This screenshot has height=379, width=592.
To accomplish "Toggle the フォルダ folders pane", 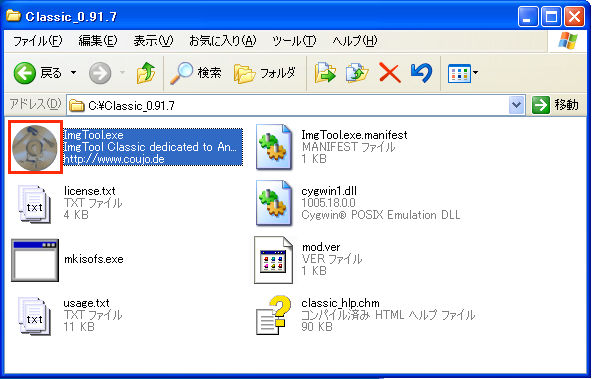I will click(x=264, y=73).
